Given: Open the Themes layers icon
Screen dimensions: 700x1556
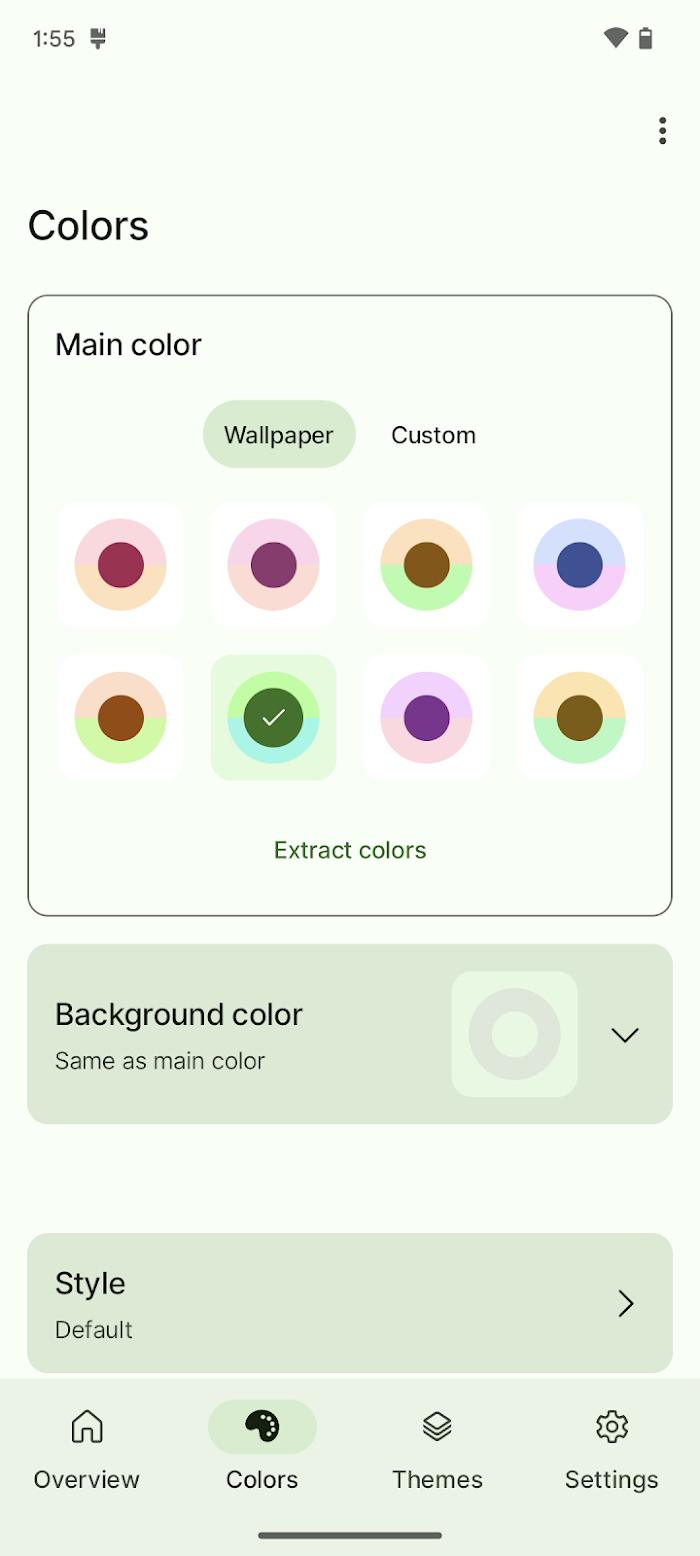Looking at the screenshot, I should click(x=437, y=1426).
